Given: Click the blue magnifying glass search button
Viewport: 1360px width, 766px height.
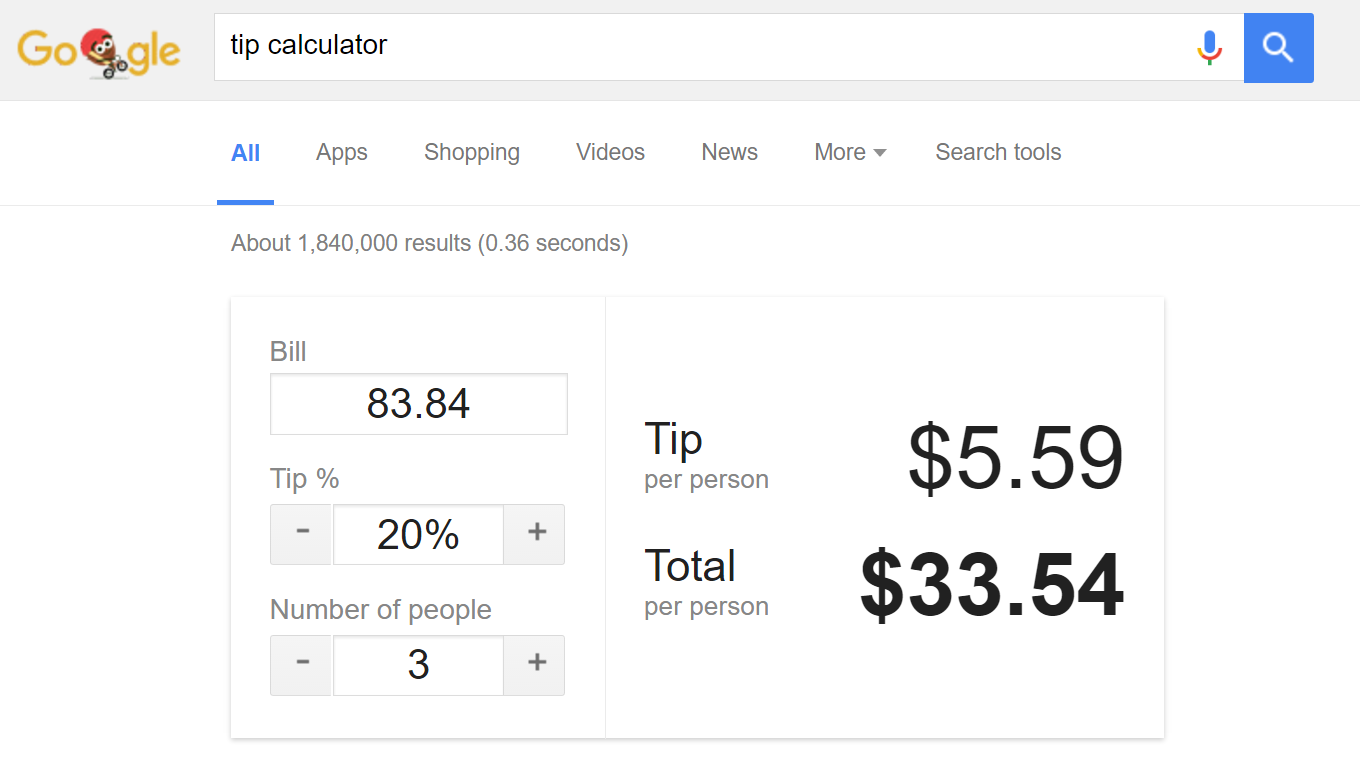Looking at the screenshot, I should click(1278, 47).
